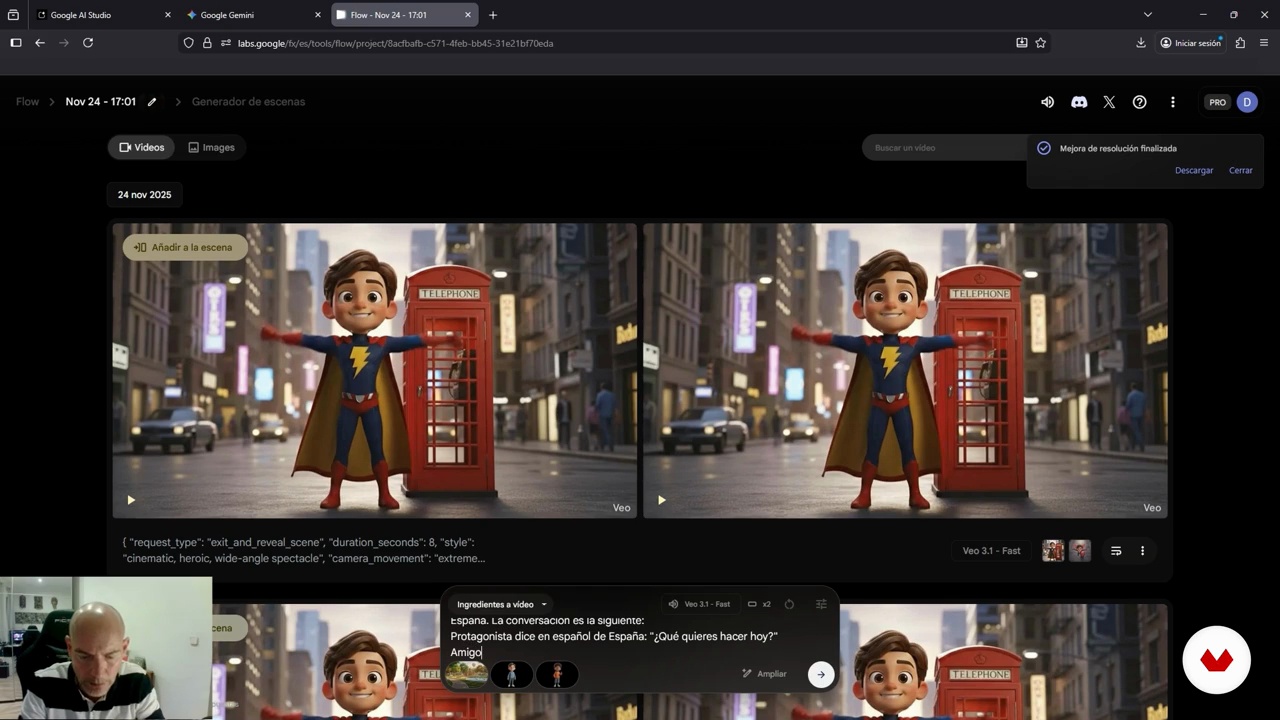Select the landscape ingredient thumbnail
Viewport: 1280px width, 720px height.
point(466,675)
